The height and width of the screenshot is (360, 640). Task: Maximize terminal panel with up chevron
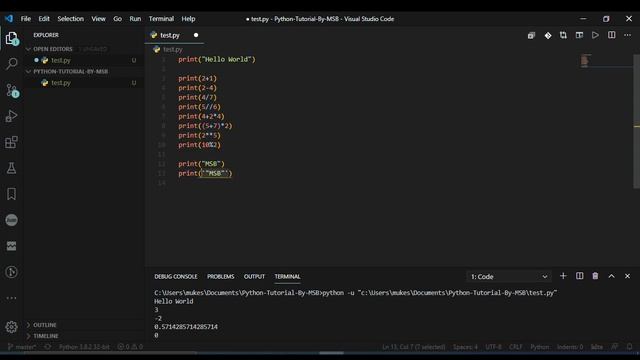coord(611,276)
